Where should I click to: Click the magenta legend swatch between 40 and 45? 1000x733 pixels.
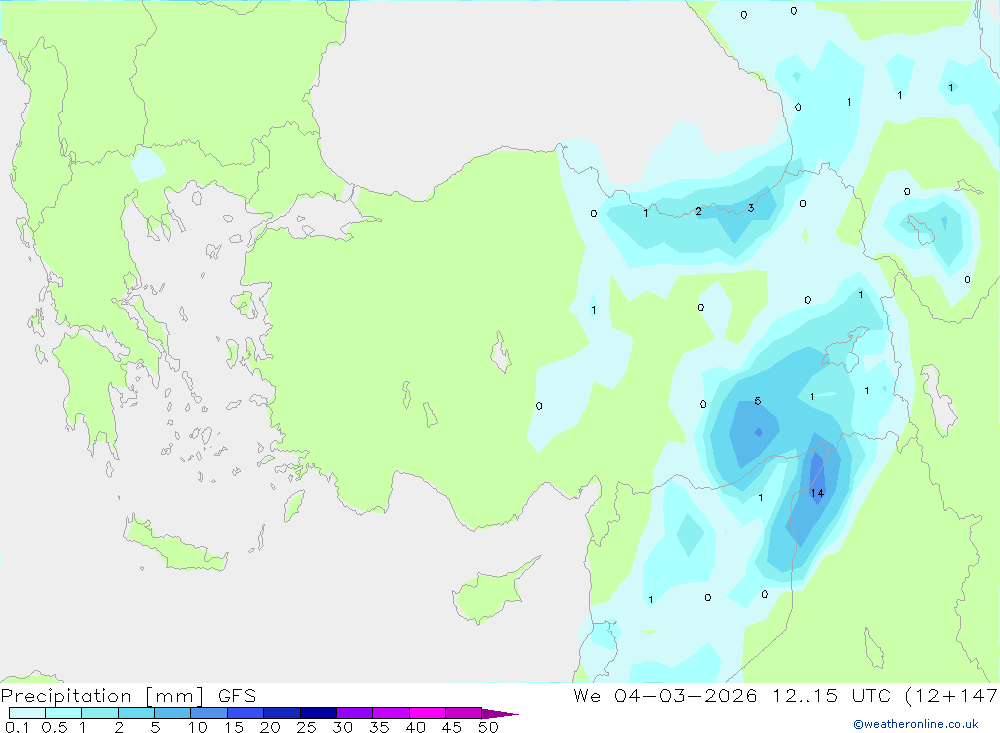point(427,713)
